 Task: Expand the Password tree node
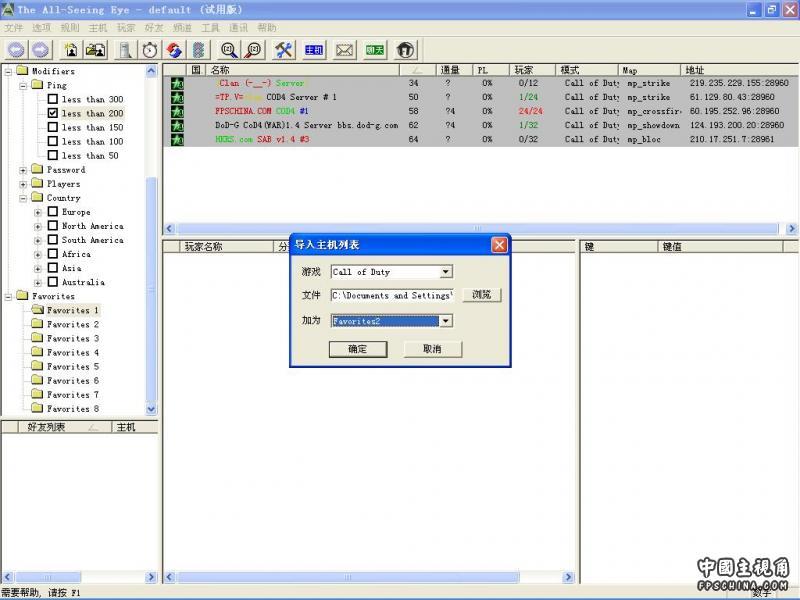(x=23, y=170)
